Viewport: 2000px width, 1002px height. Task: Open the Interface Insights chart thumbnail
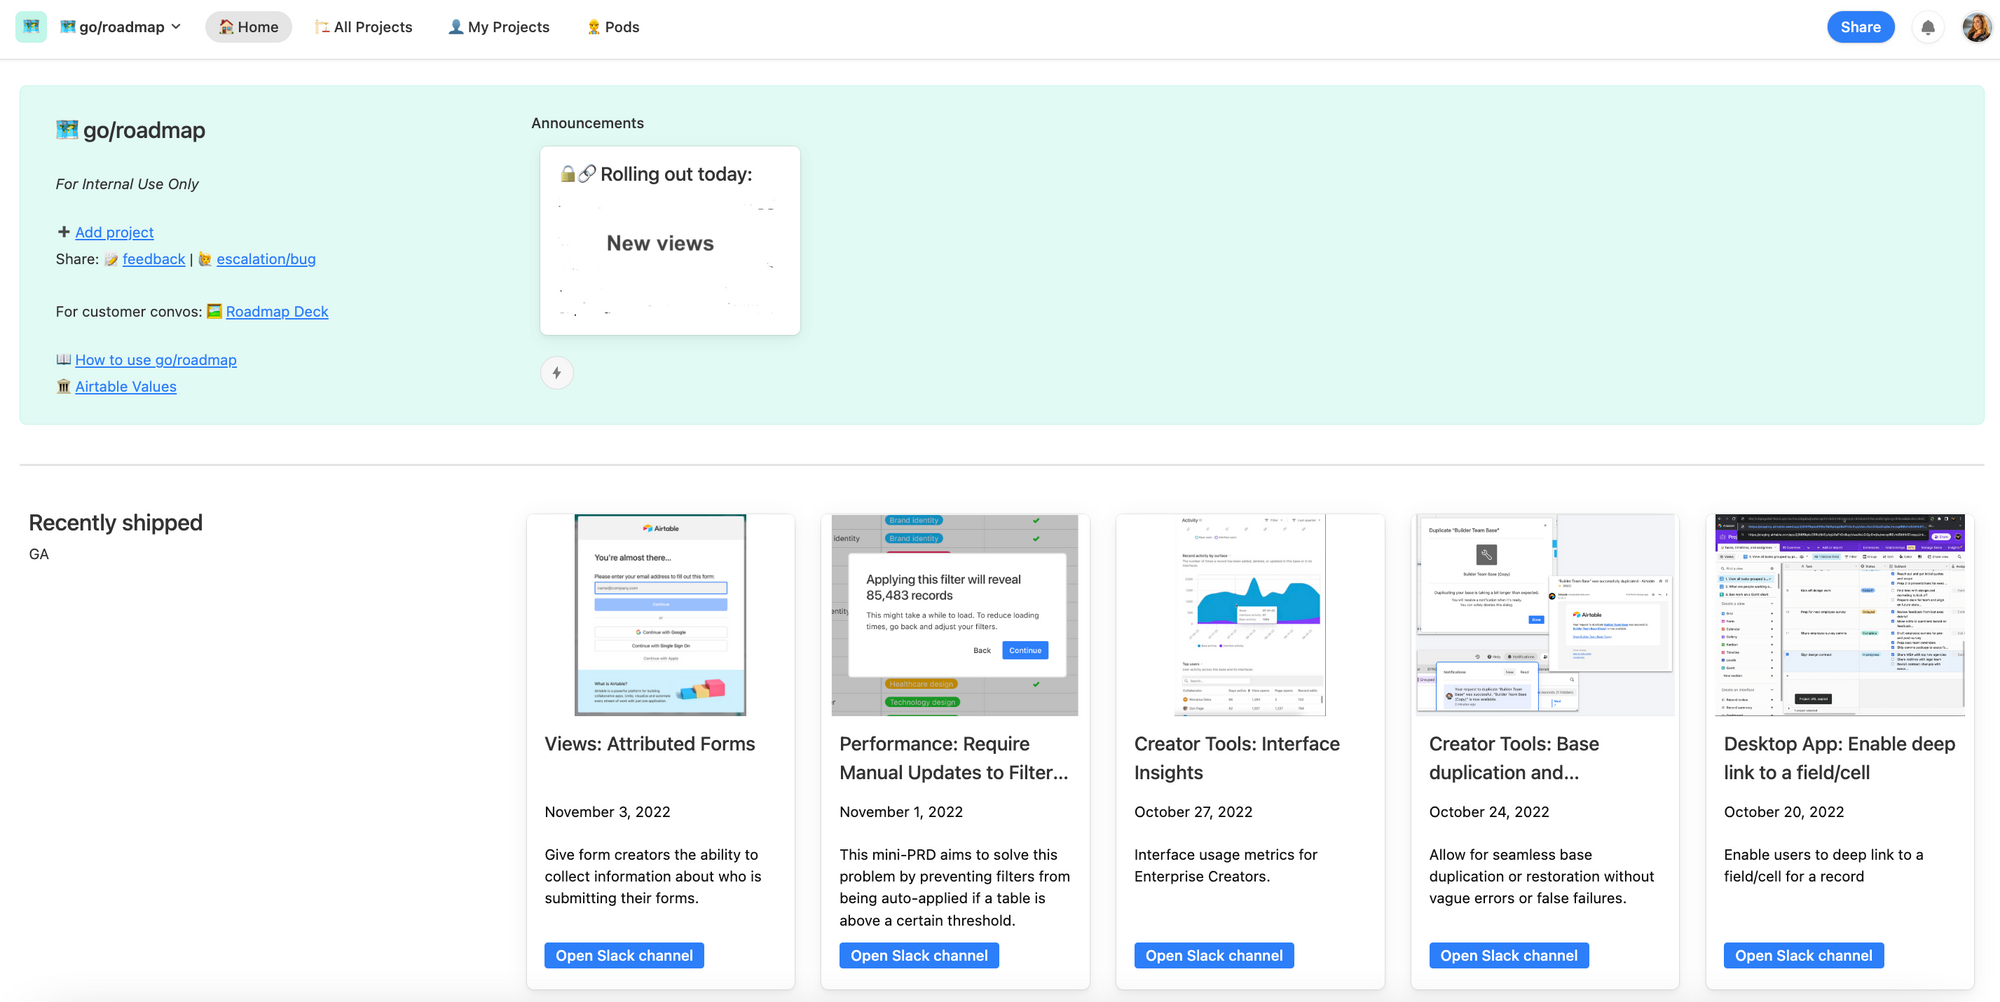coord(1250,615)
